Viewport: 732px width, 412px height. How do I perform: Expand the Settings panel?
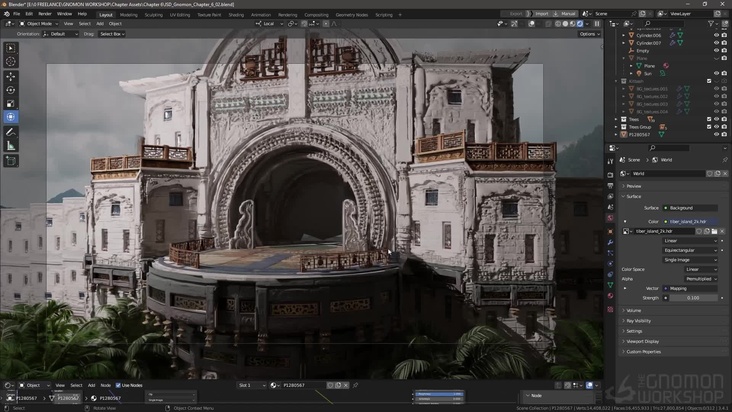[x=672, y=331]
